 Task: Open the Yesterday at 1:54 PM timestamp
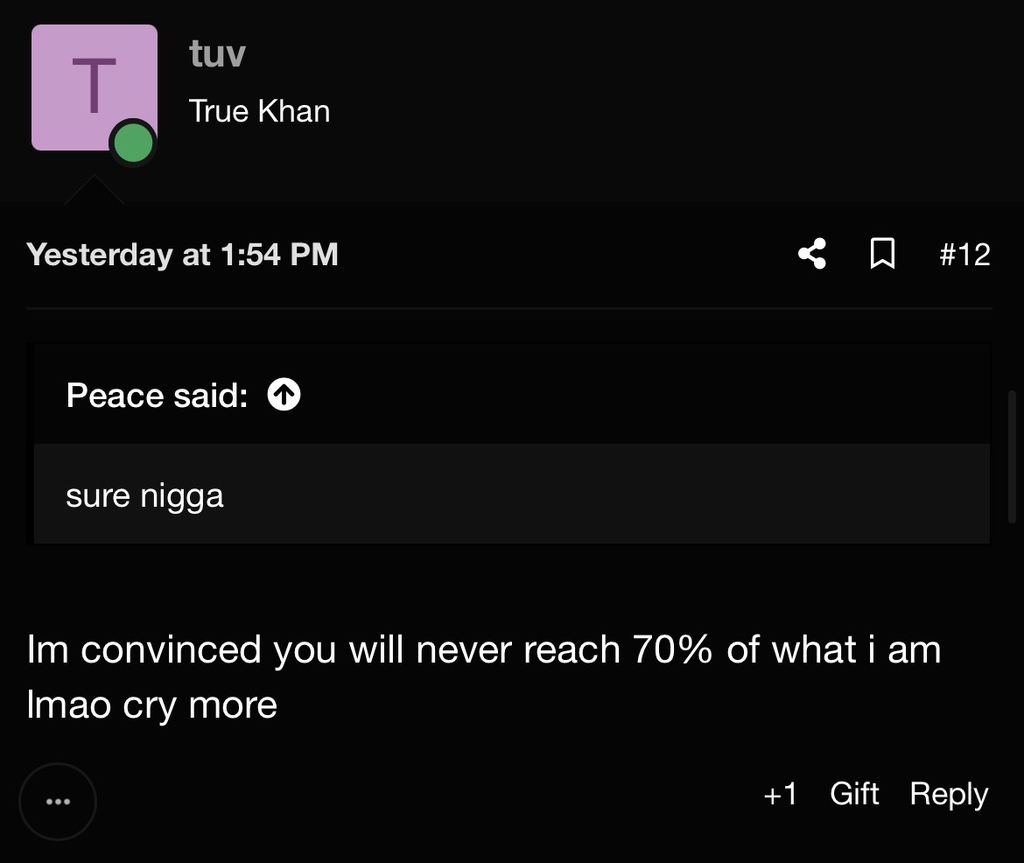point(182,255)
